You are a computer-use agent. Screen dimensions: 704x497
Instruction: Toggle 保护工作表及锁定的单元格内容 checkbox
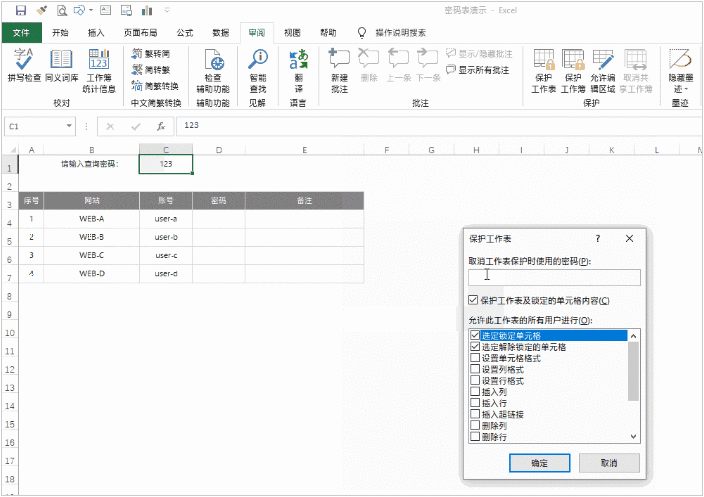(473, 300)
